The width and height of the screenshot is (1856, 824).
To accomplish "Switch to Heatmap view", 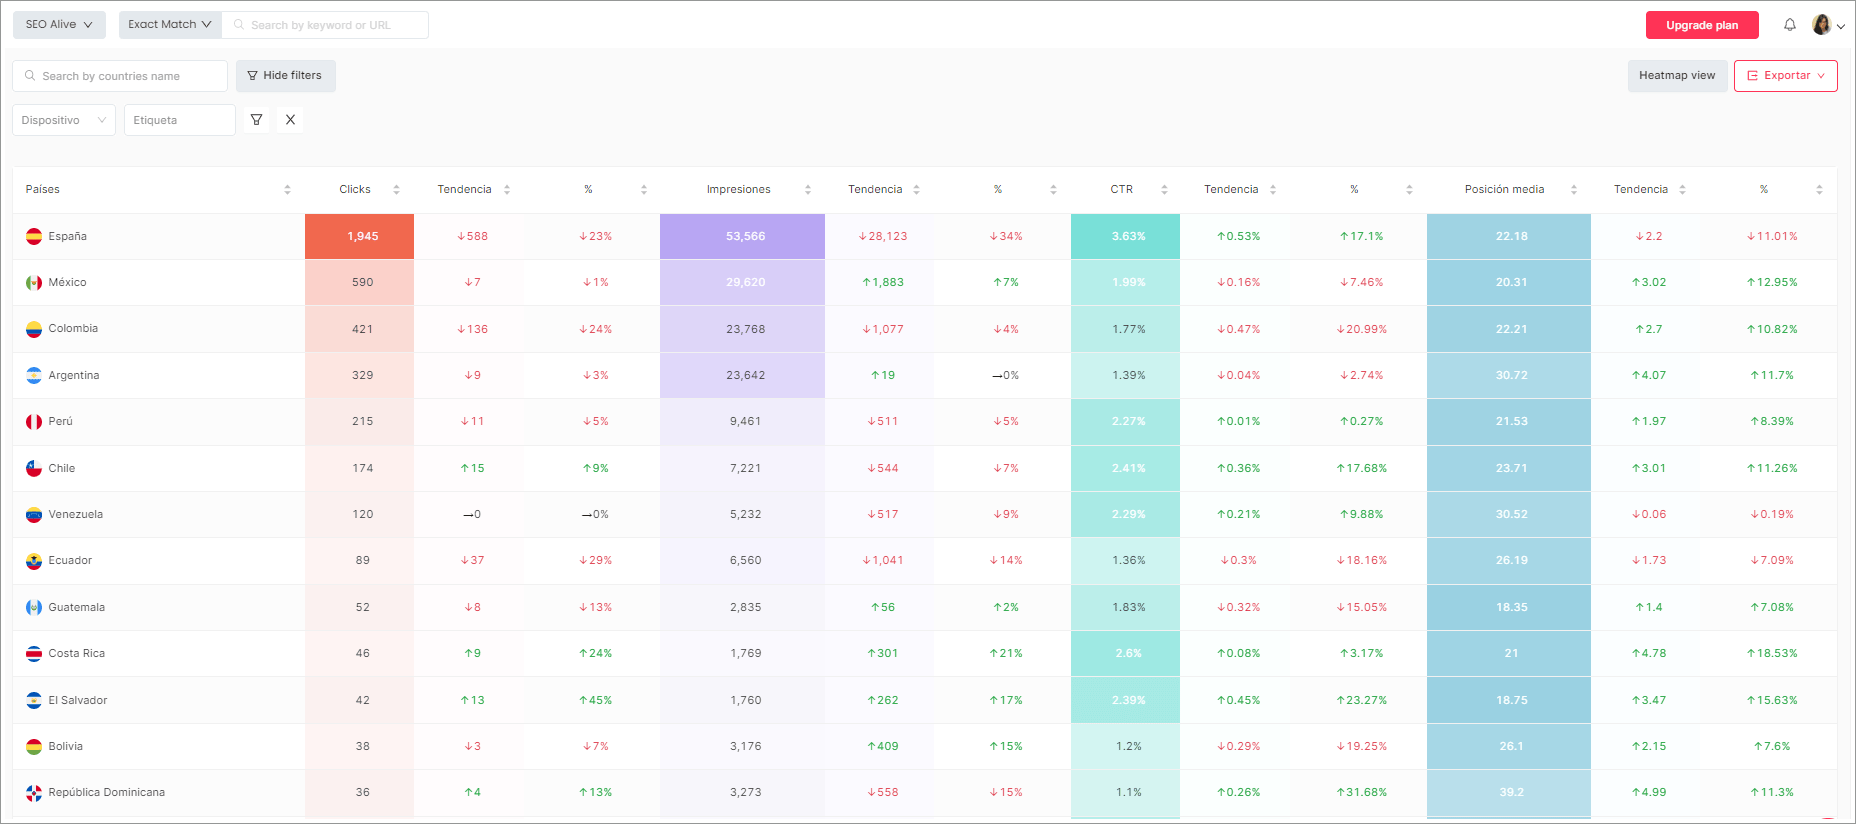I will tap(1676, 76).
